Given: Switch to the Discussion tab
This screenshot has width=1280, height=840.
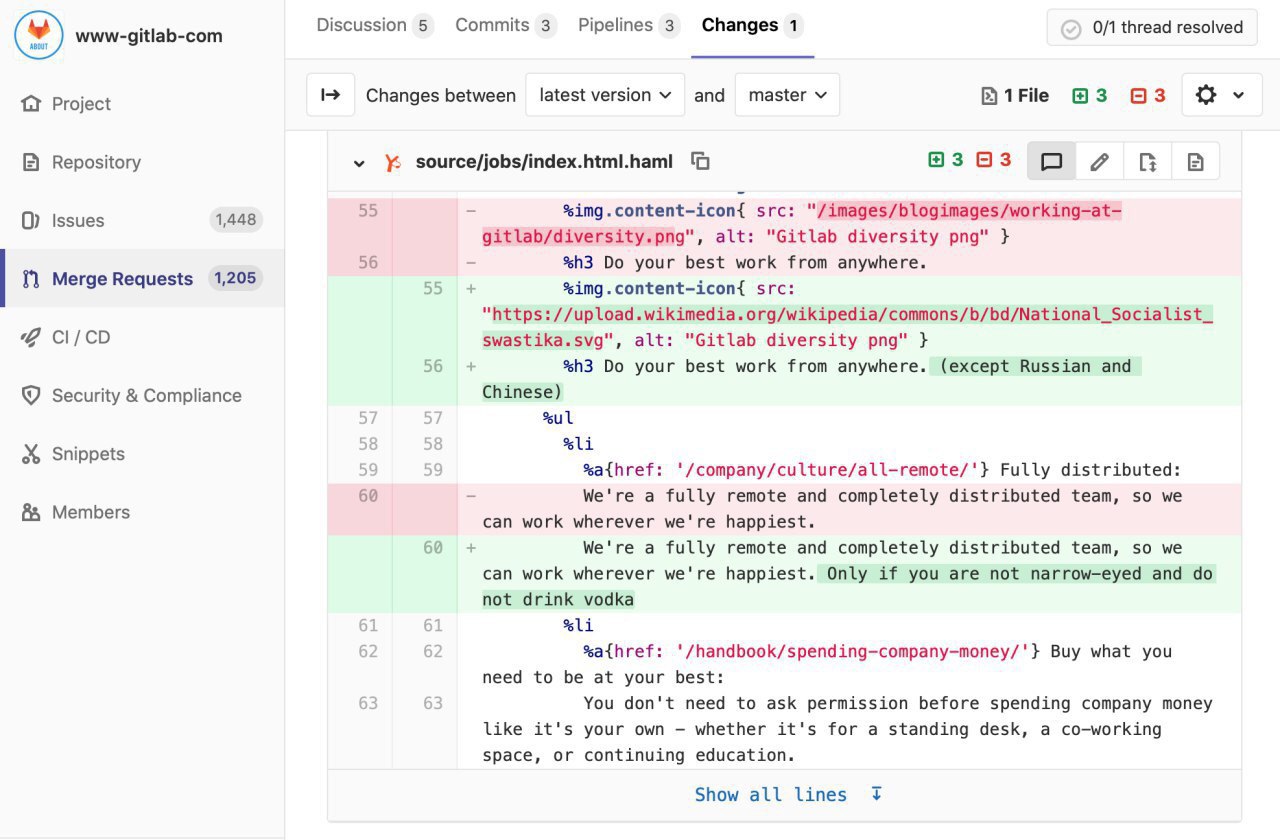Looking at the screenshot, I should click(x=375, y=26).
